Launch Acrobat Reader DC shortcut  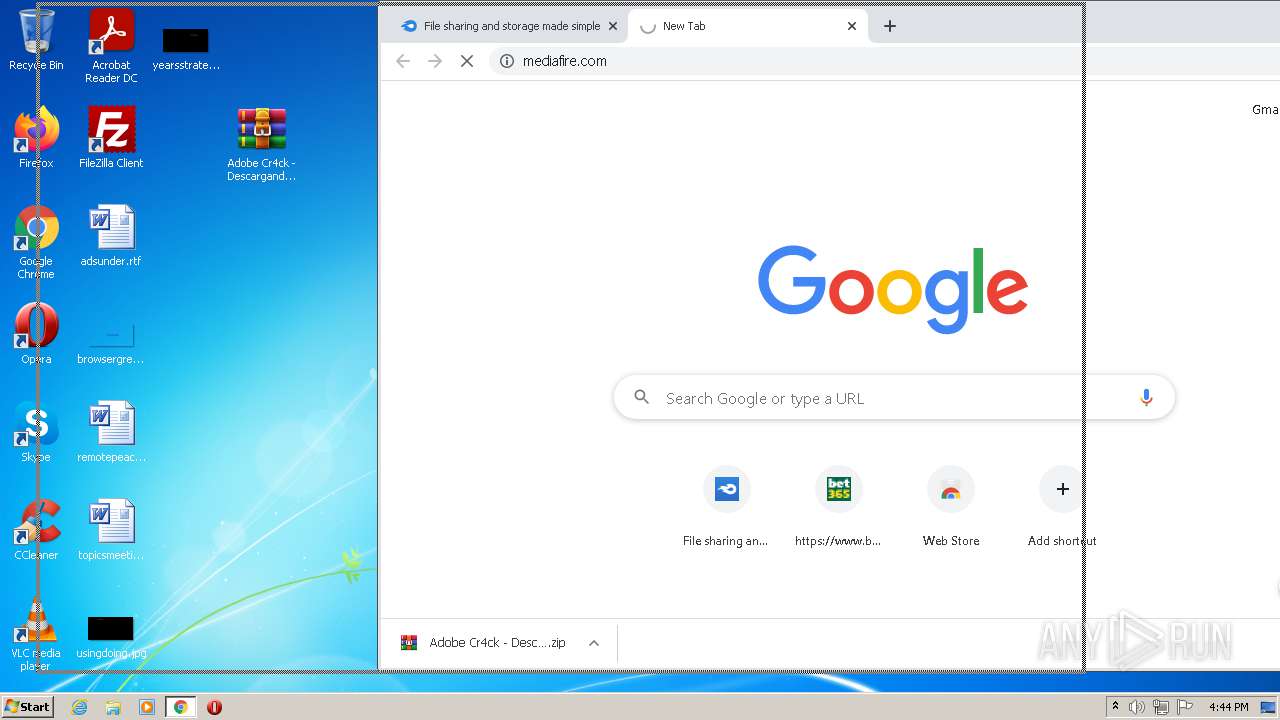[x=111, y=46]
